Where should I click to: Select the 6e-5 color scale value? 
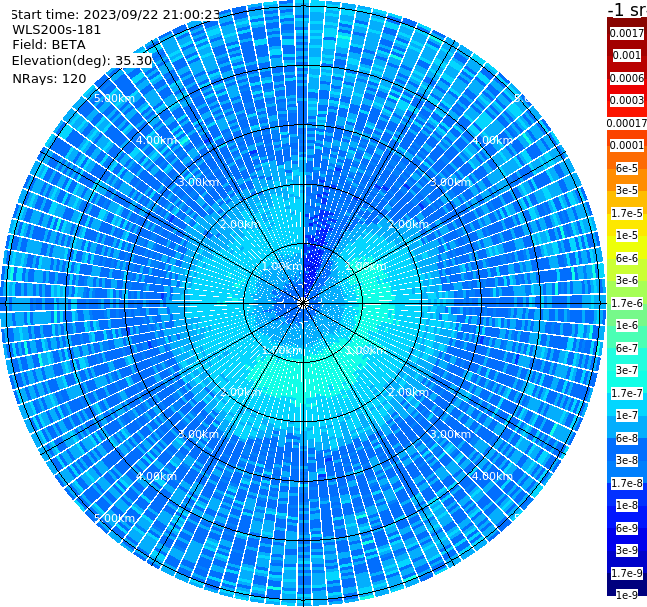627,168
